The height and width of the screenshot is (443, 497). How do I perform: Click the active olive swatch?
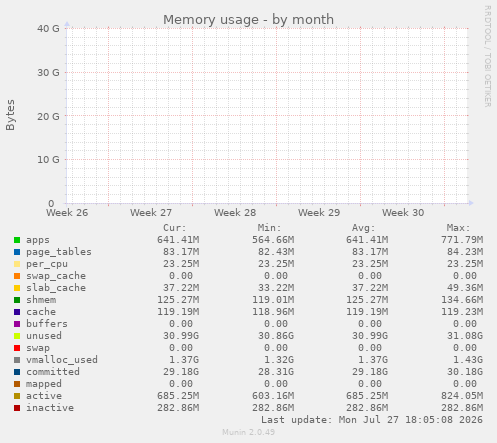pyautogui.click(x=17, y=396)
